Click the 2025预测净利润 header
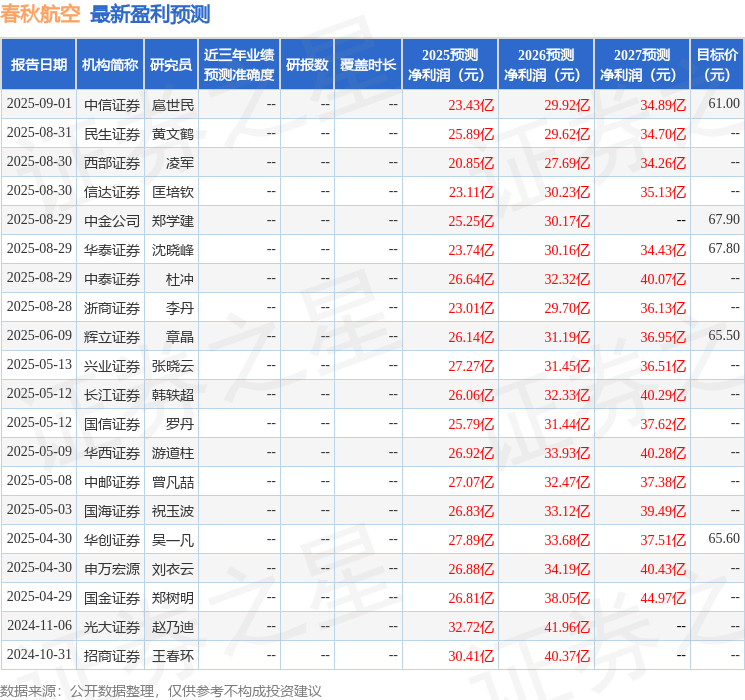 (450, 65)
